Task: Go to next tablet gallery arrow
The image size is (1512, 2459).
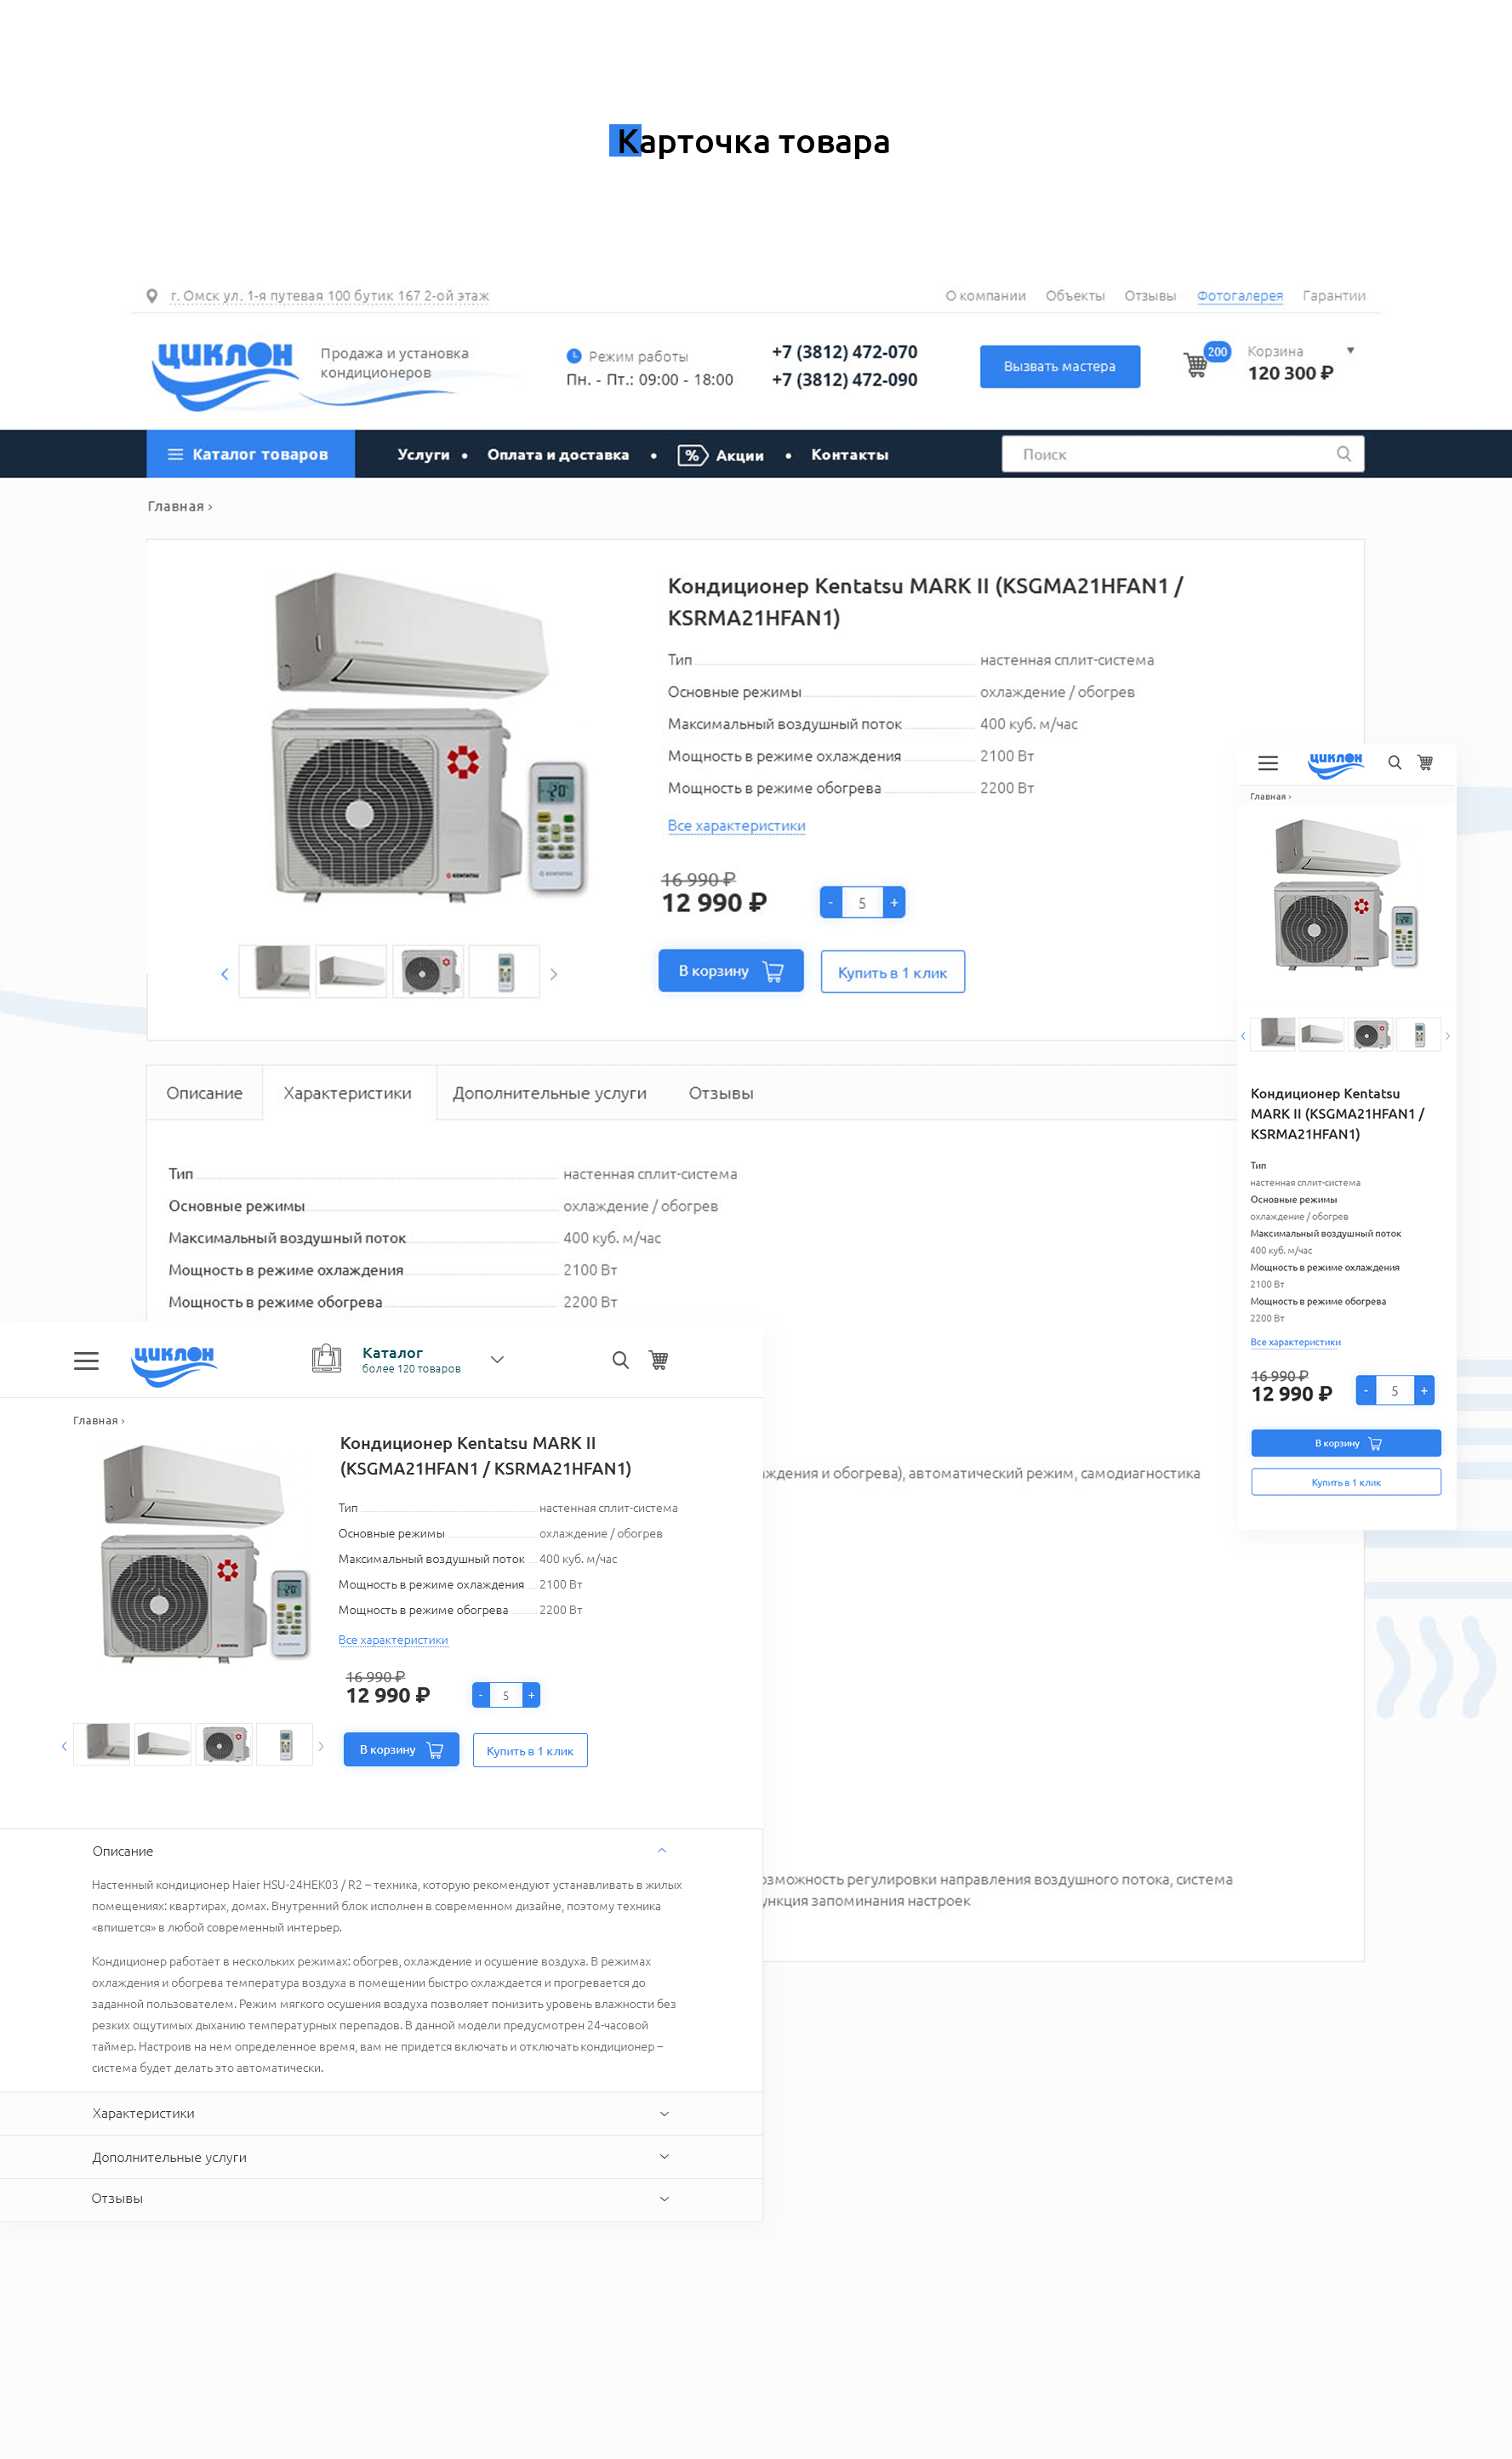Action: (x=321, y=1746)
